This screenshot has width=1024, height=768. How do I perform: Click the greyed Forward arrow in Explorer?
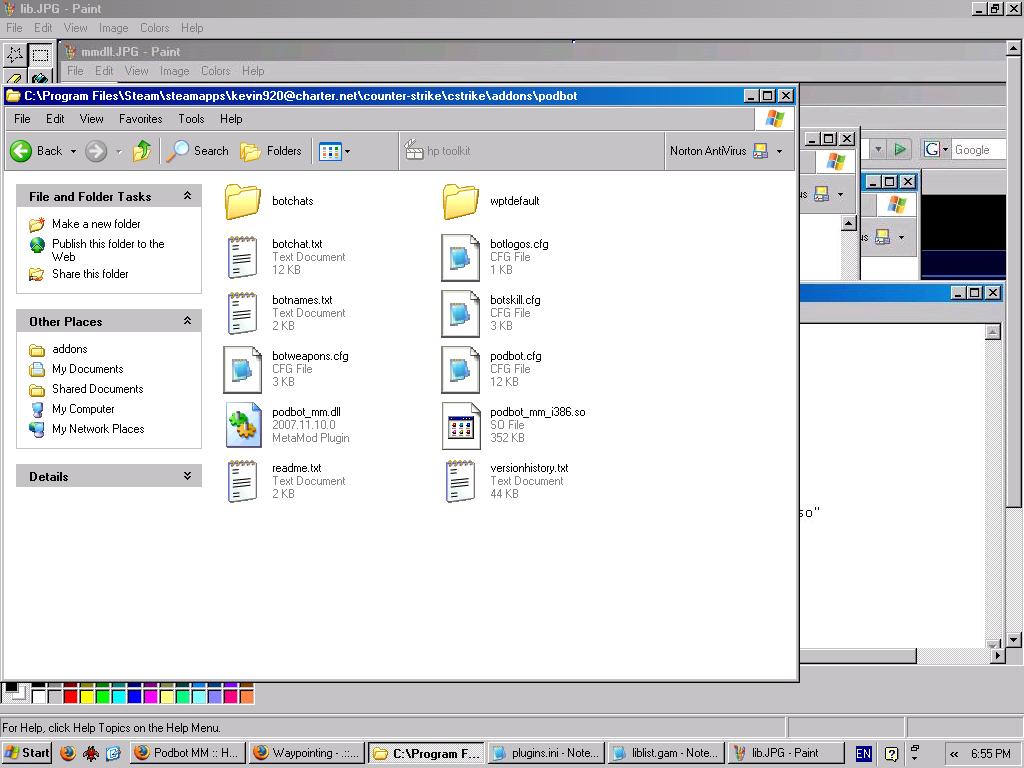(x=96, y=151)
